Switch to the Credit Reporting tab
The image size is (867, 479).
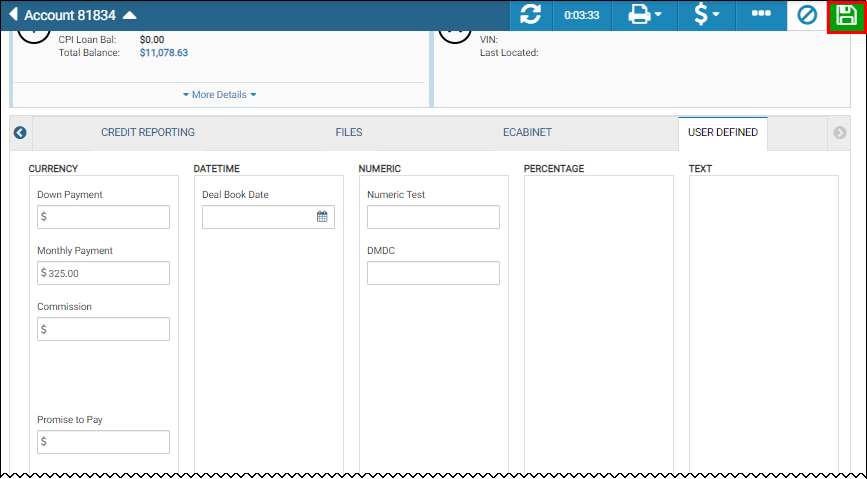pyautogui.click(x=148, y=133)
